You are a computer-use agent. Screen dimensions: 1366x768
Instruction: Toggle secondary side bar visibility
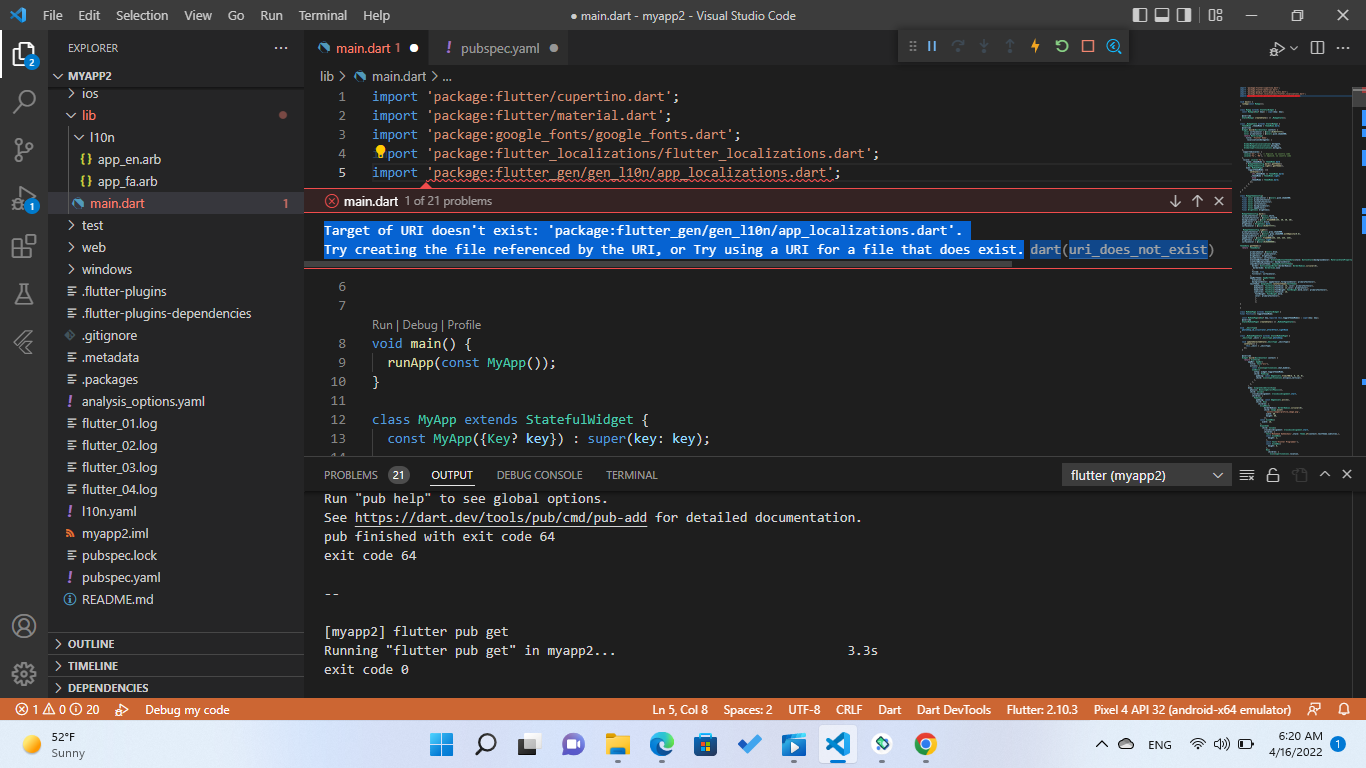1184,15
